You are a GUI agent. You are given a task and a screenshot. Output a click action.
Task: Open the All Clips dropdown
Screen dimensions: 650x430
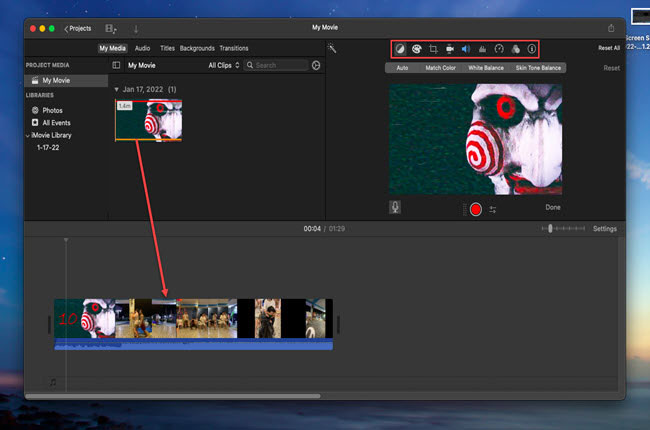[224, 65]
